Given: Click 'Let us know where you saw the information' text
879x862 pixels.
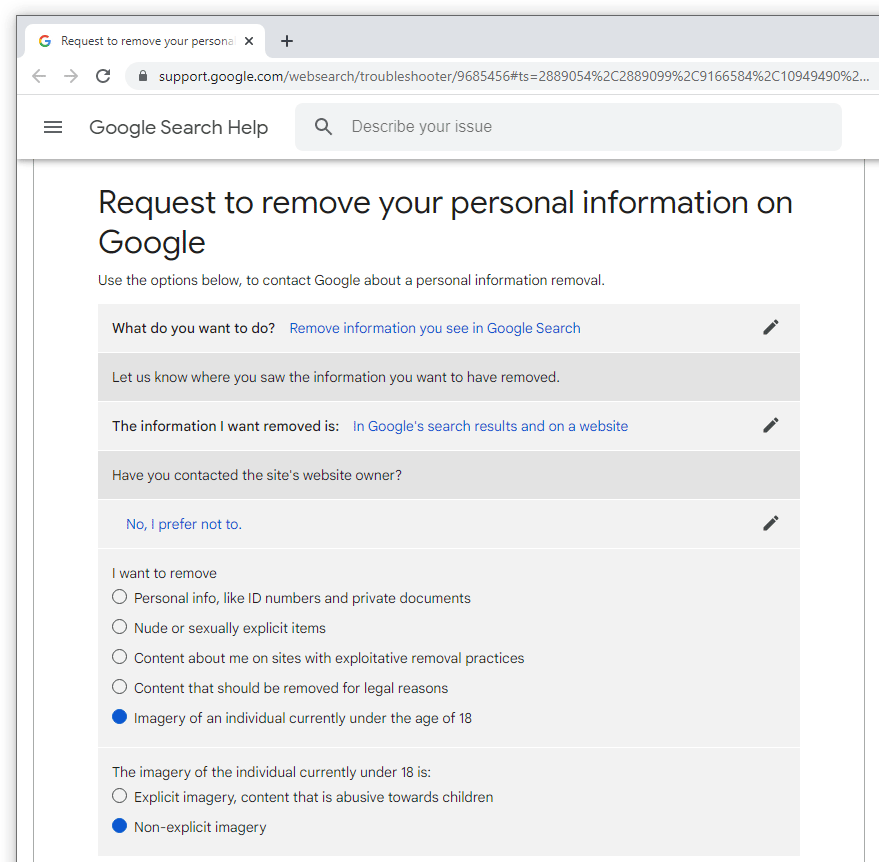Looking at the screenshot, I should click(336, 377).
